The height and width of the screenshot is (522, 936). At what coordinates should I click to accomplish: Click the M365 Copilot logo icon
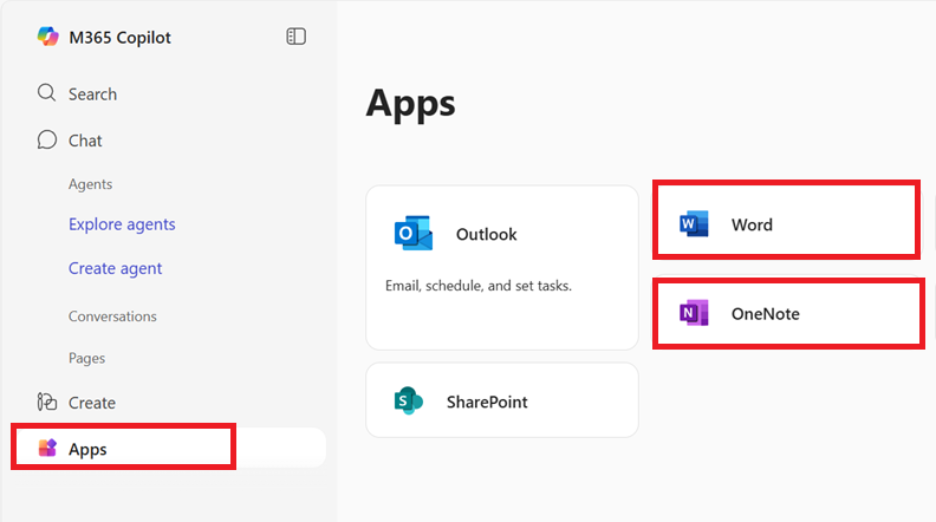48,36
